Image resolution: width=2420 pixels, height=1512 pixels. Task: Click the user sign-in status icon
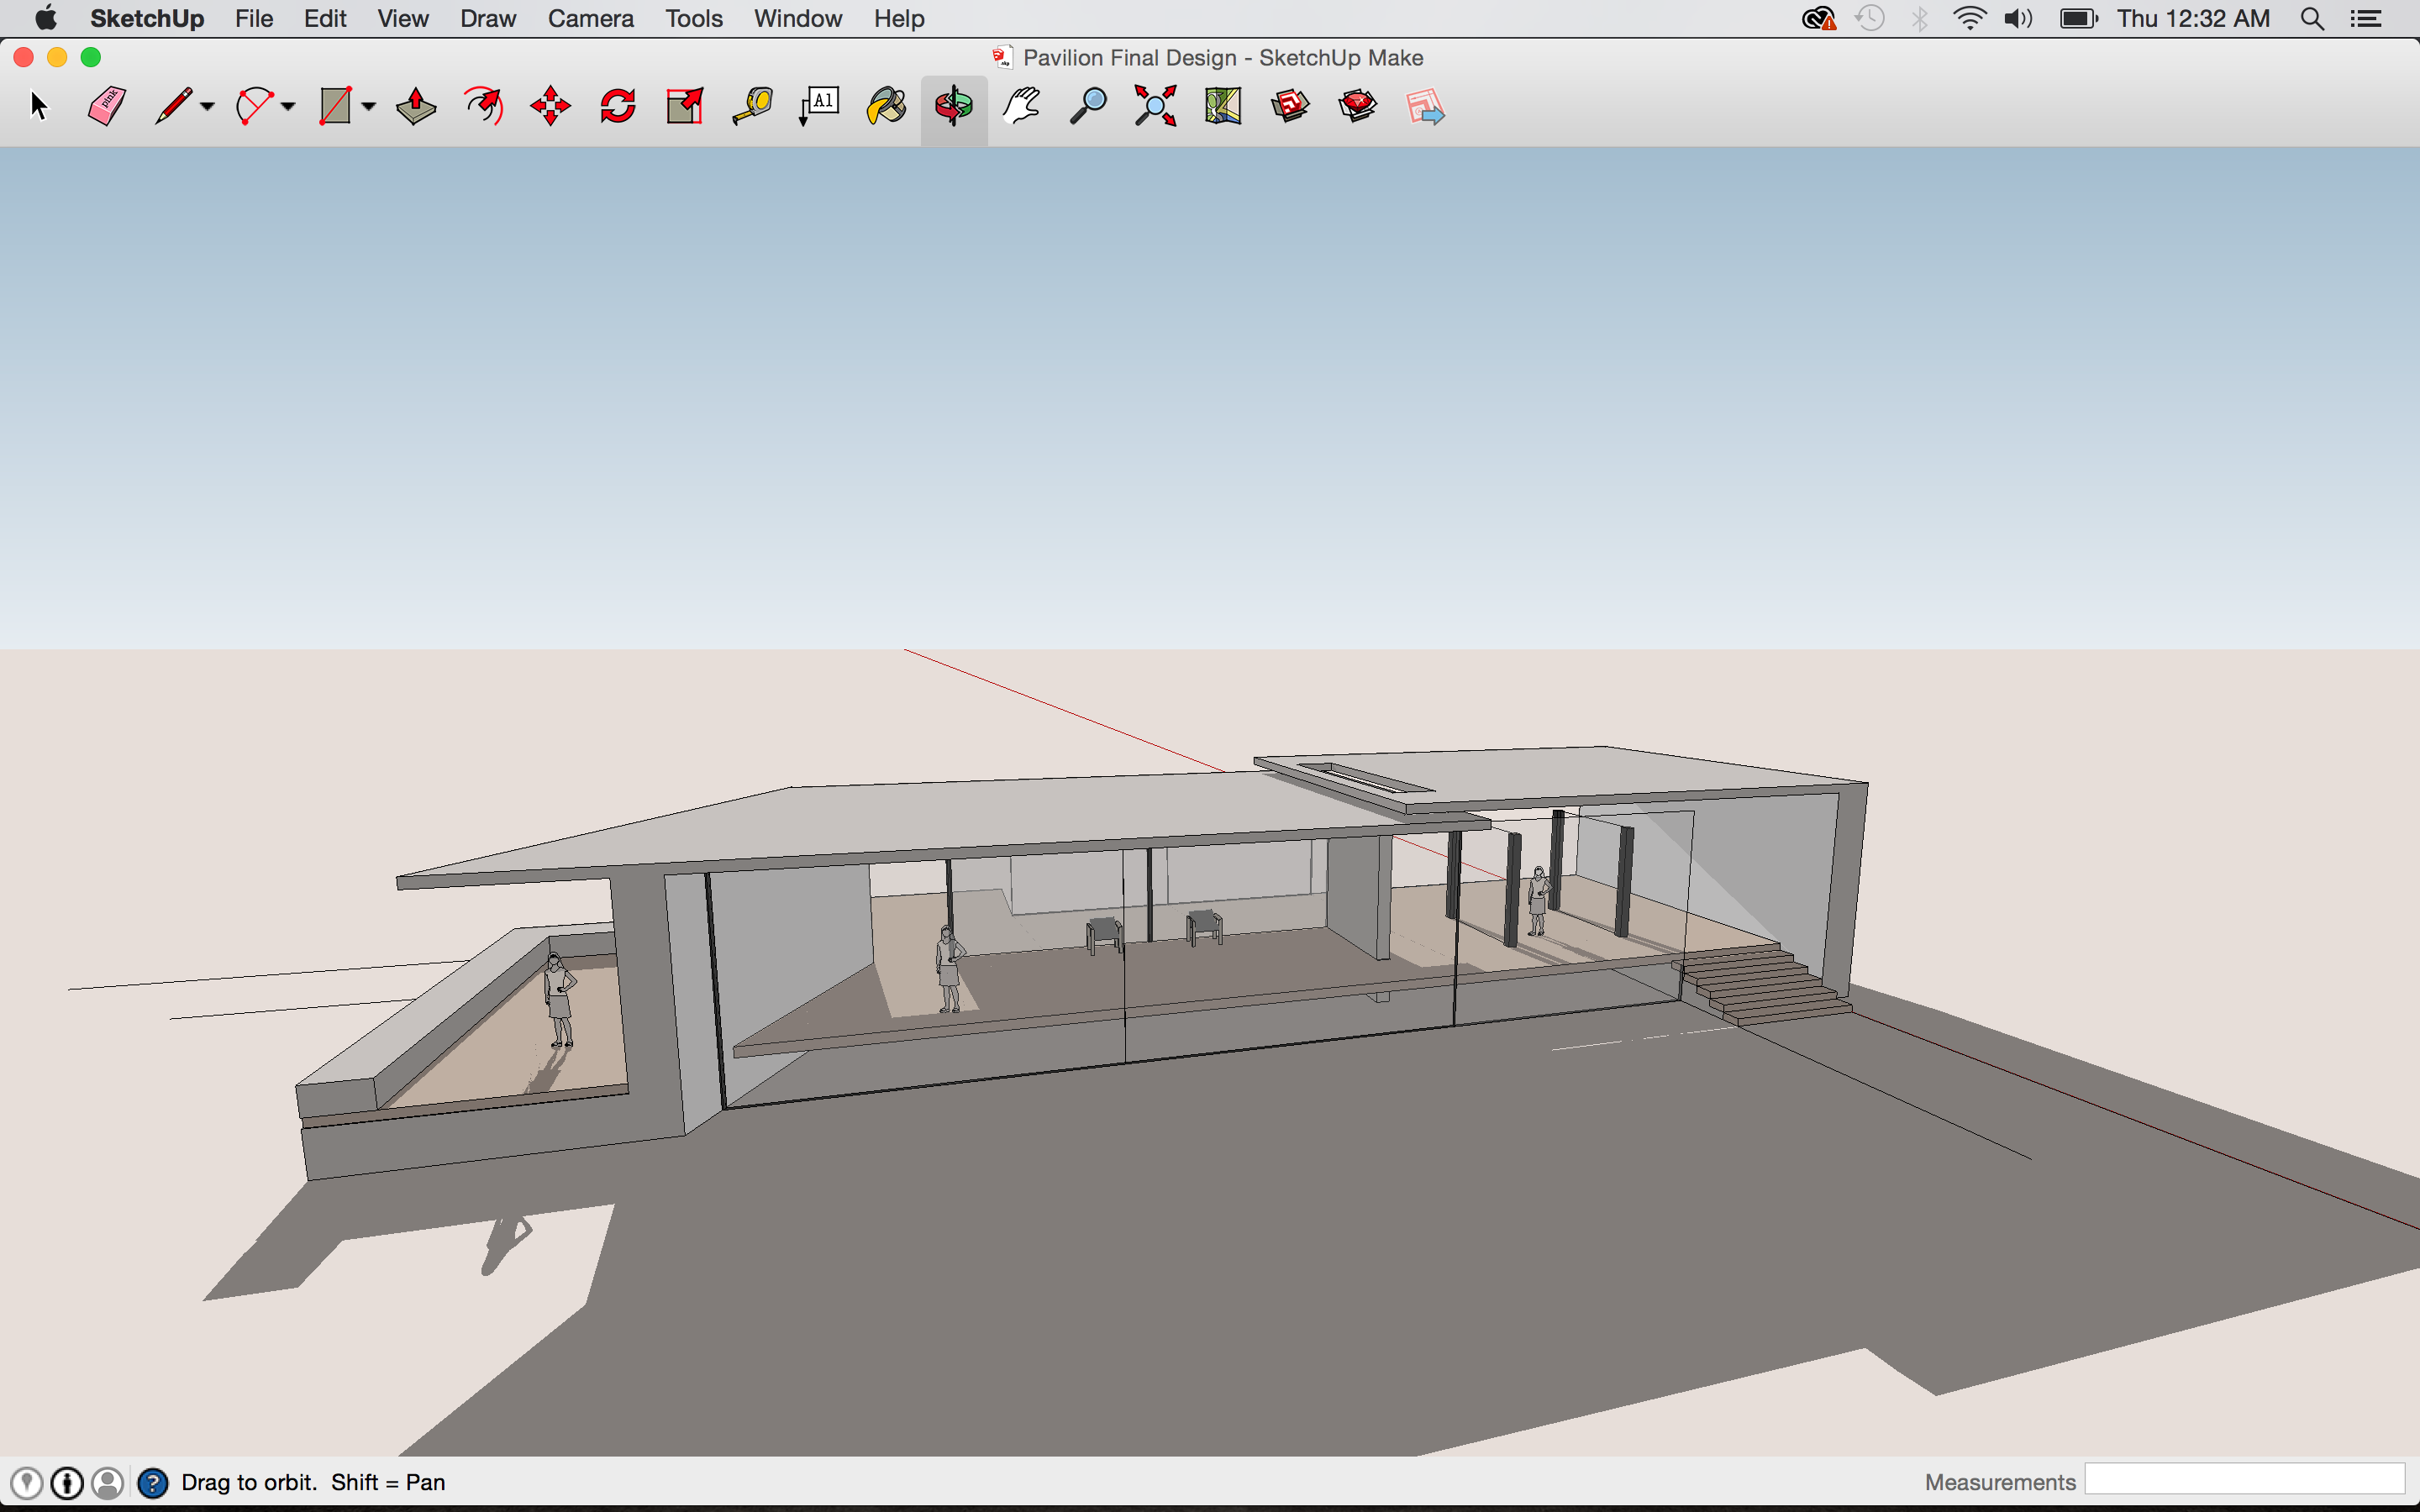click(108, 1482)
